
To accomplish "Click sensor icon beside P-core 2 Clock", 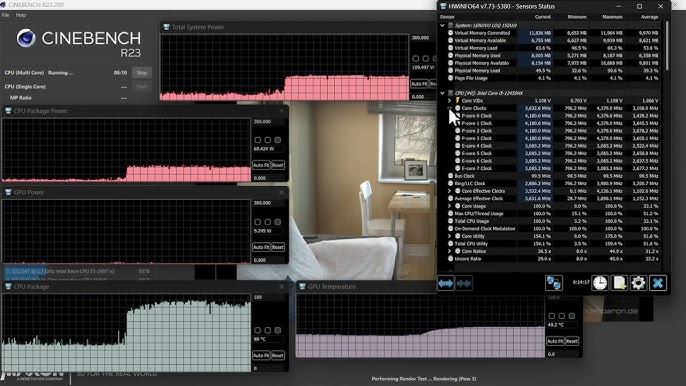I will coord(458,130).
